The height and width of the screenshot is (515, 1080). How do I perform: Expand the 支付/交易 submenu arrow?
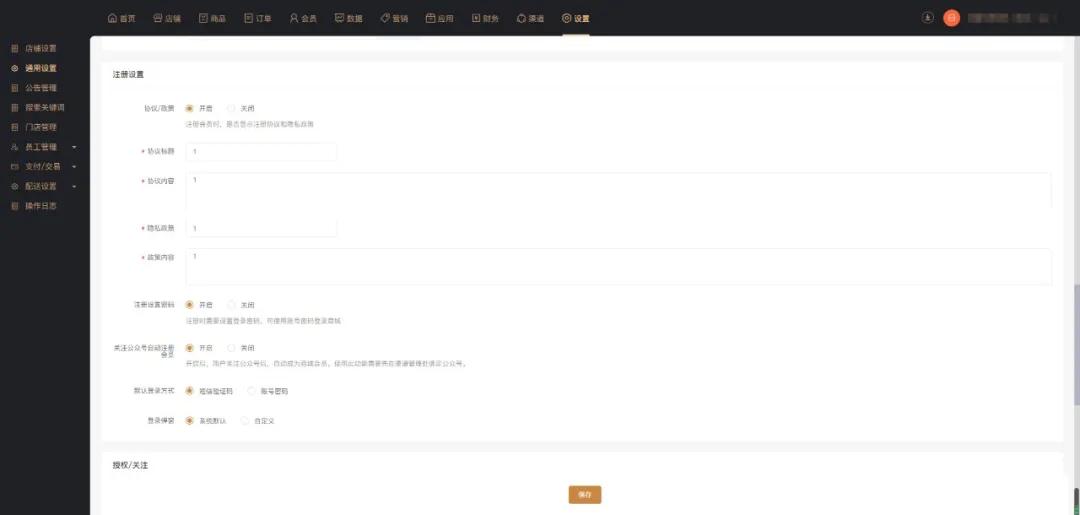tap(74, 167)
